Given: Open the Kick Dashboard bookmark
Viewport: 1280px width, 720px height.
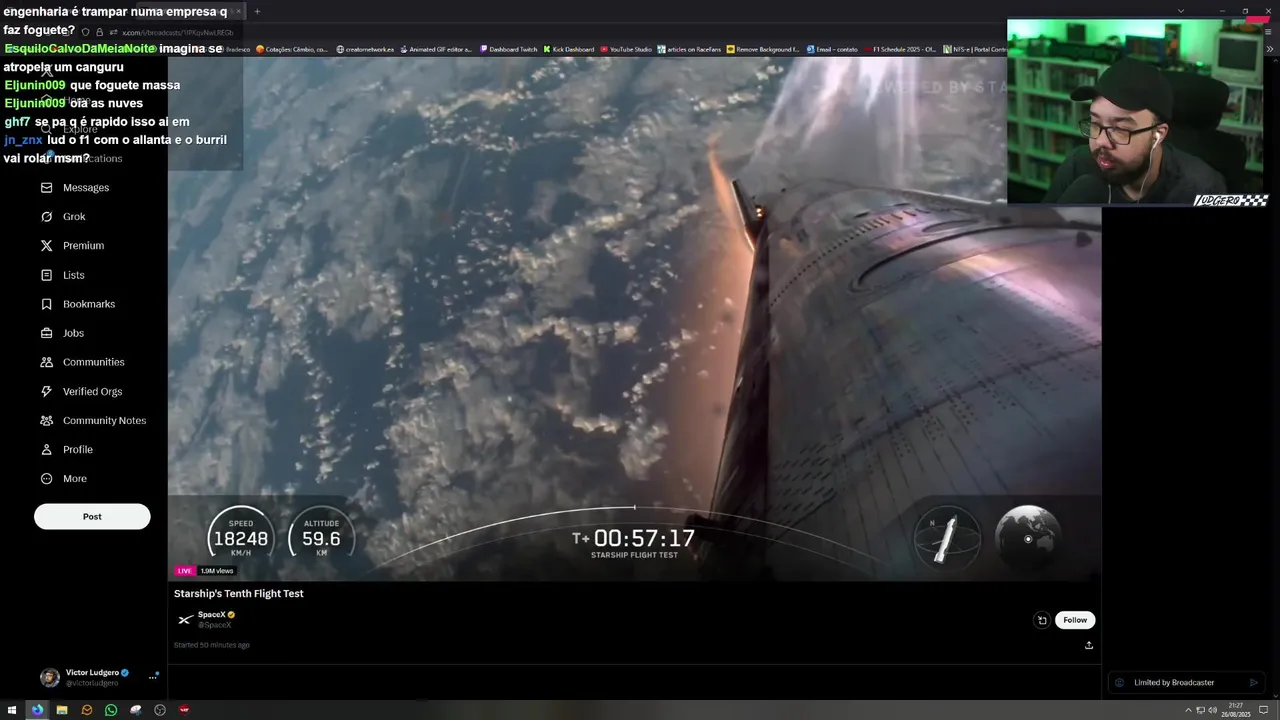Looking at the screenshot, I should click(x=569, y=49).
